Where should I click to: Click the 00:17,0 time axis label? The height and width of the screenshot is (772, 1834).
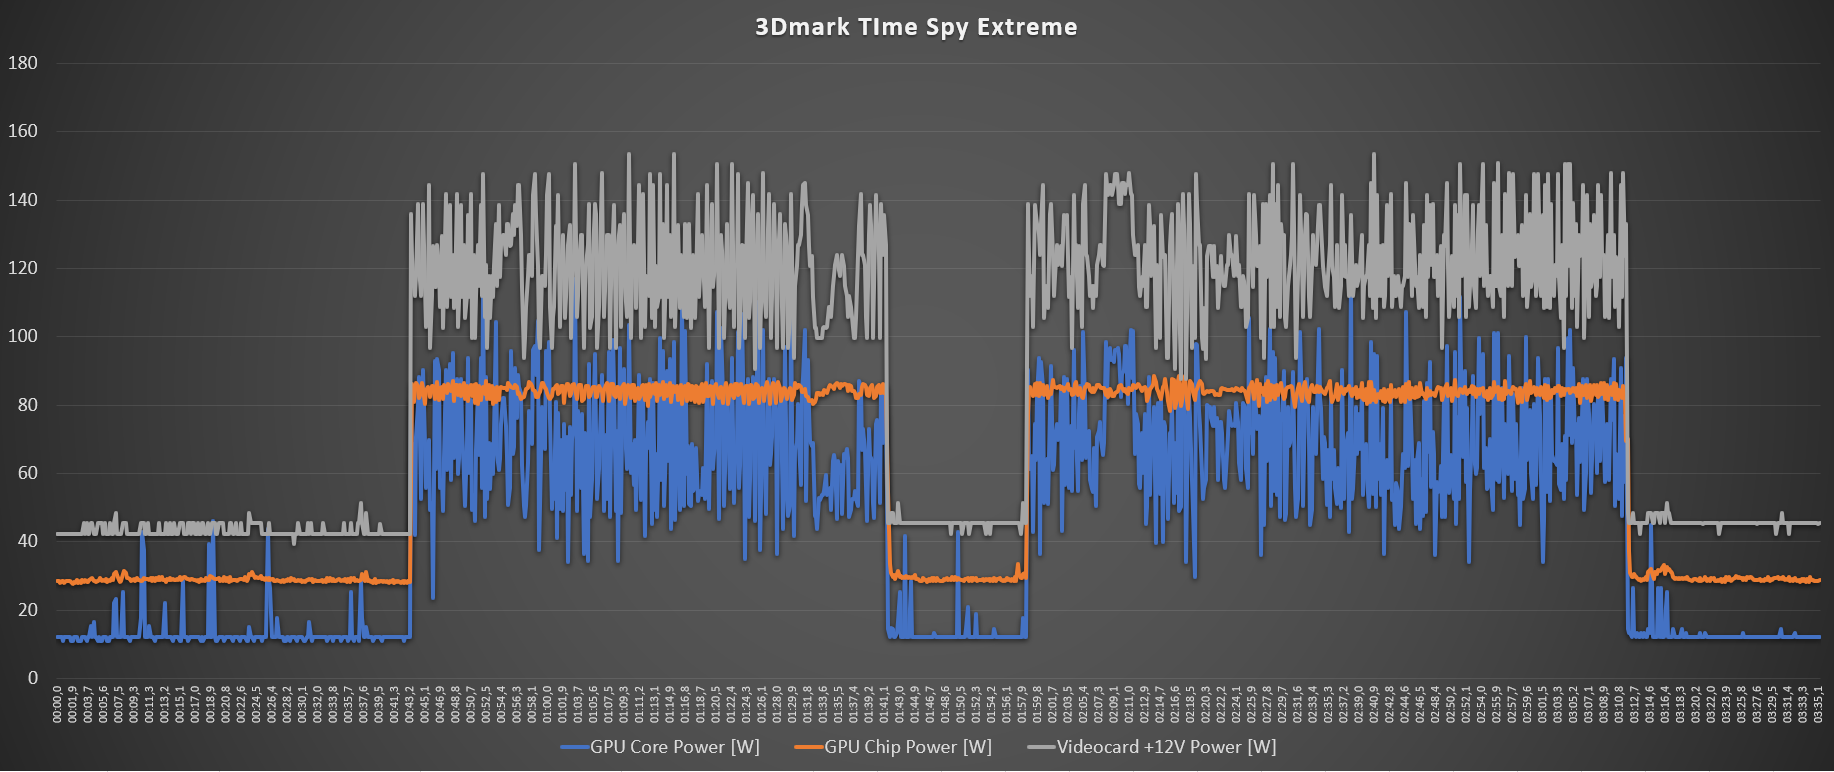point(195,704)
